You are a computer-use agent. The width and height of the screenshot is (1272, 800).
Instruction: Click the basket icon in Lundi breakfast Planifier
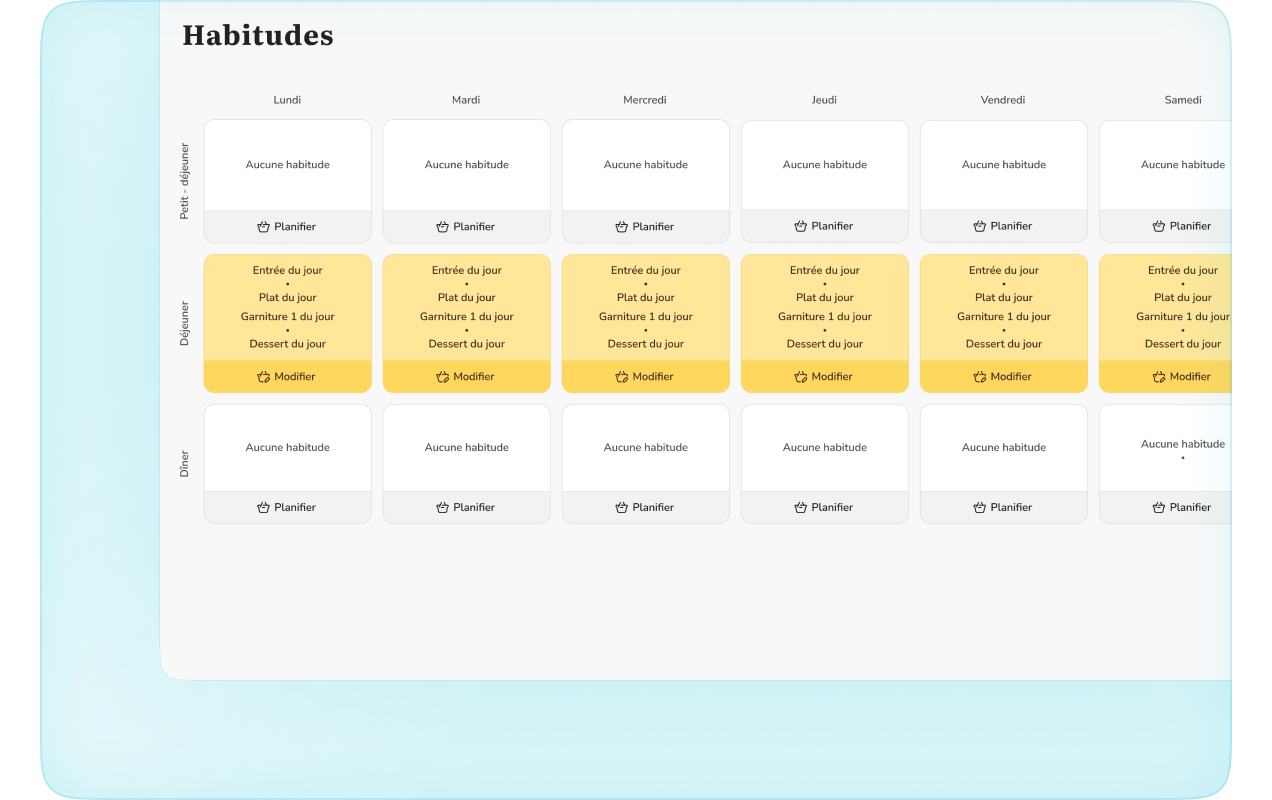(x=263, y=227)
